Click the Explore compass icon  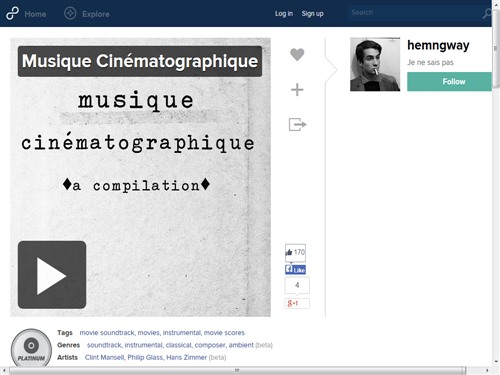[70, 14]
